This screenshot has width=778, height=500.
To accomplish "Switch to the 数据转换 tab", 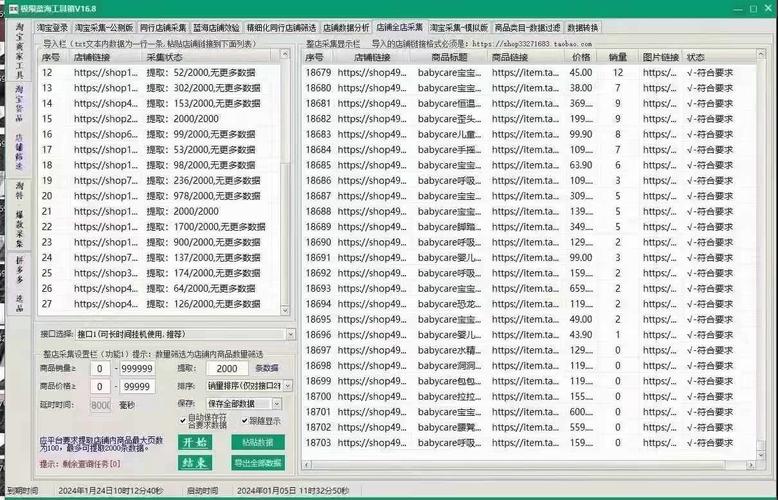I will [582, 28].
